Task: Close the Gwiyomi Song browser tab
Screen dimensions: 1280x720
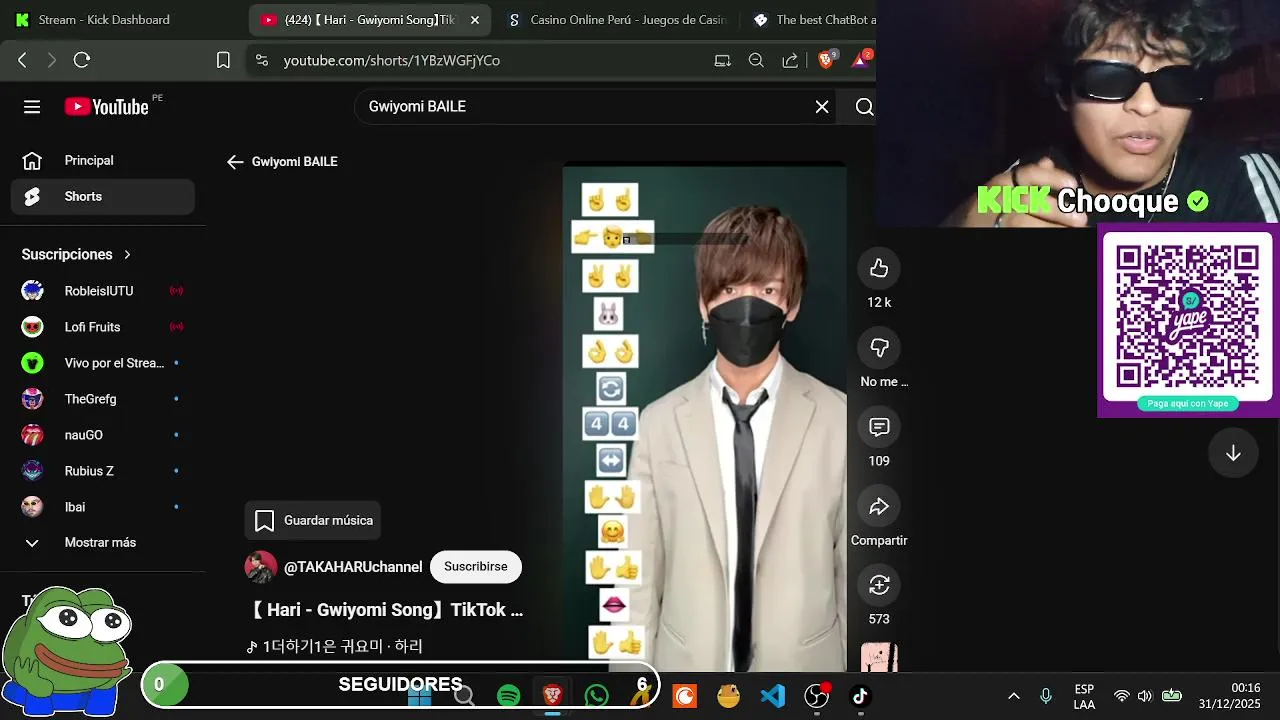Action: (475, 20)
